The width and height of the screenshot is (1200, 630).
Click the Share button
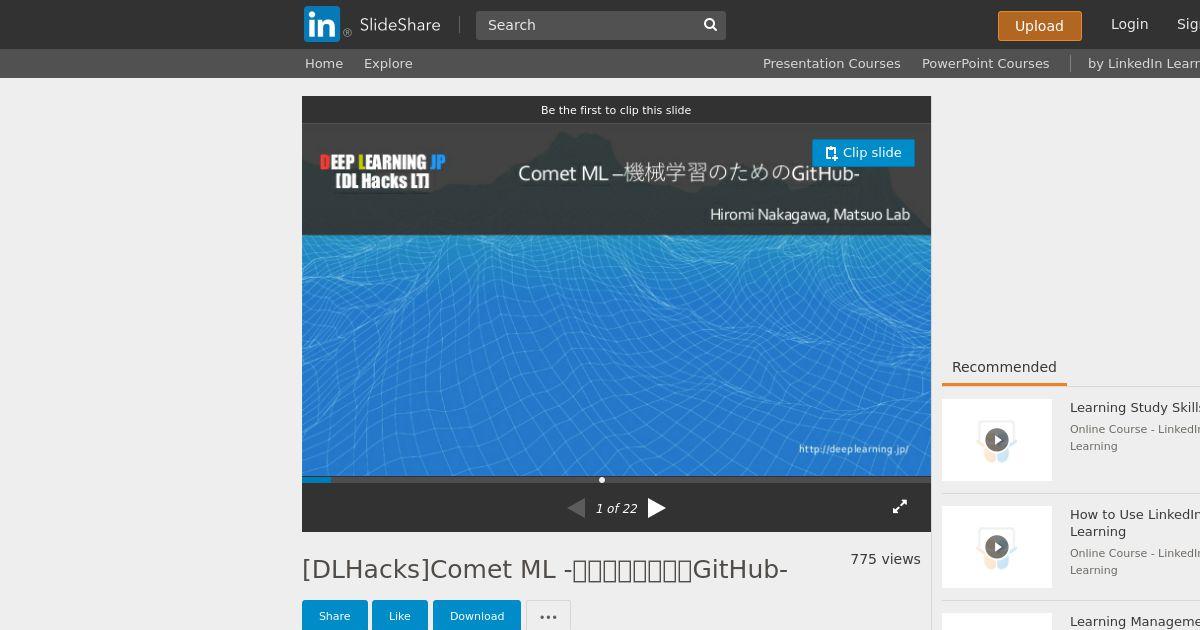click(334, 616)
